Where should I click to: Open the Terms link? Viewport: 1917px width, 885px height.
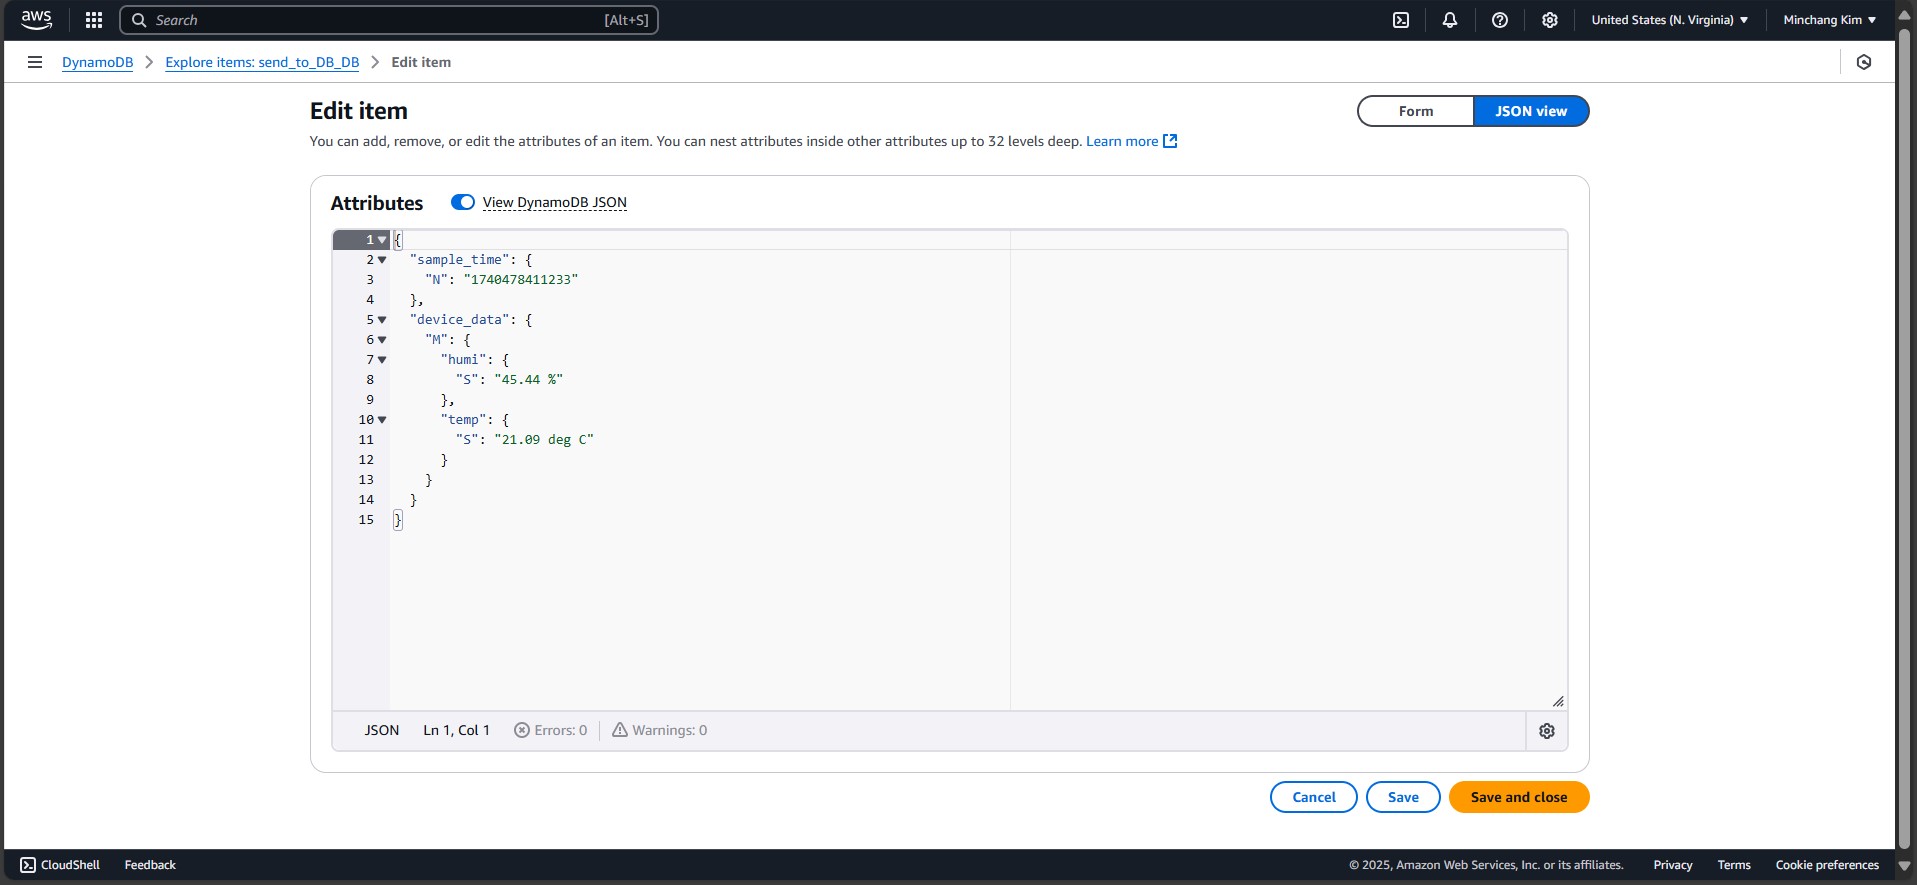pos(1734,865)
